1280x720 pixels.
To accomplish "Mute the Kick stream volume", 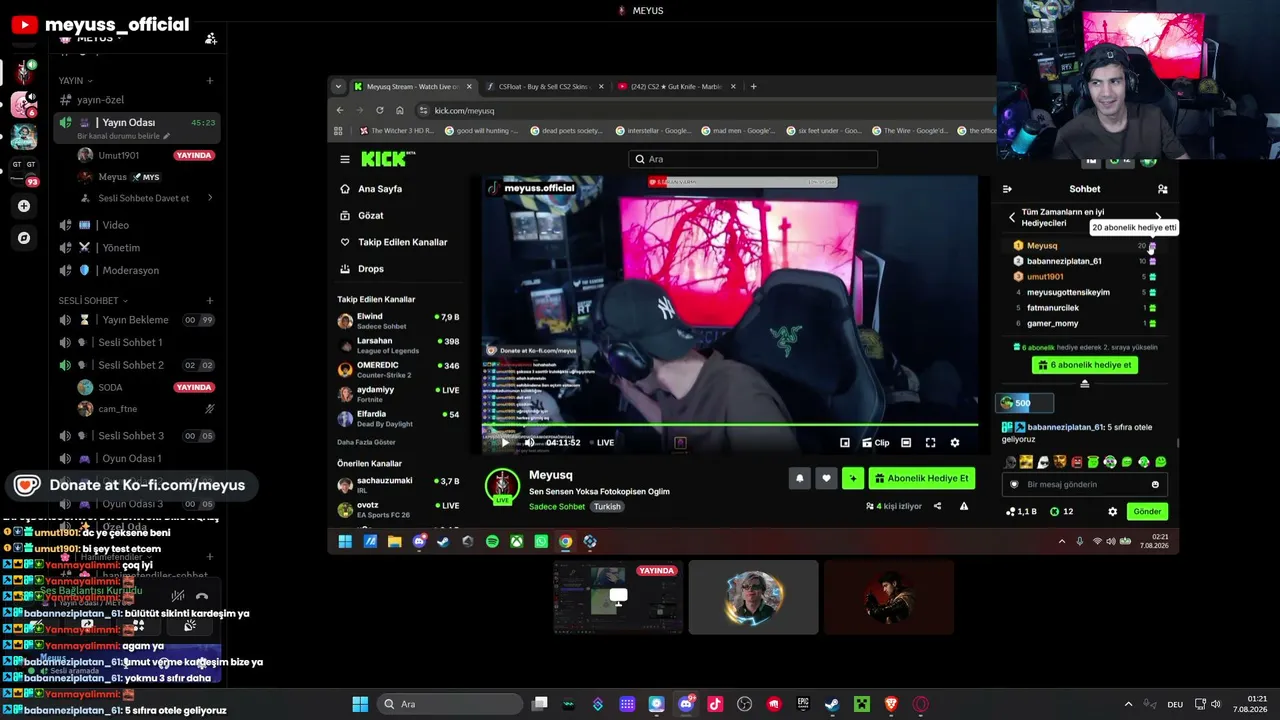I will point(529,442).
